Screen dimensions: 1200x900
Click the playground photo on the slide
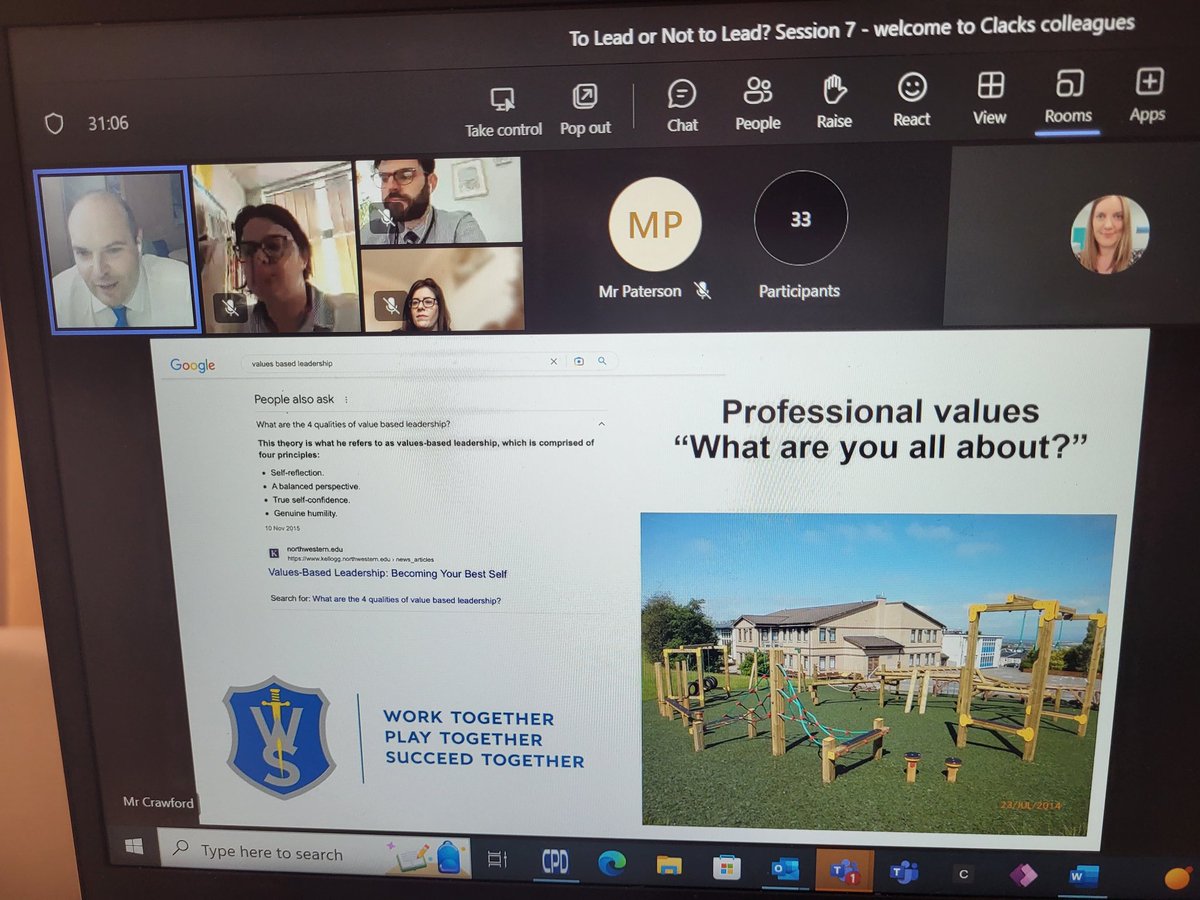pos(878,673)
